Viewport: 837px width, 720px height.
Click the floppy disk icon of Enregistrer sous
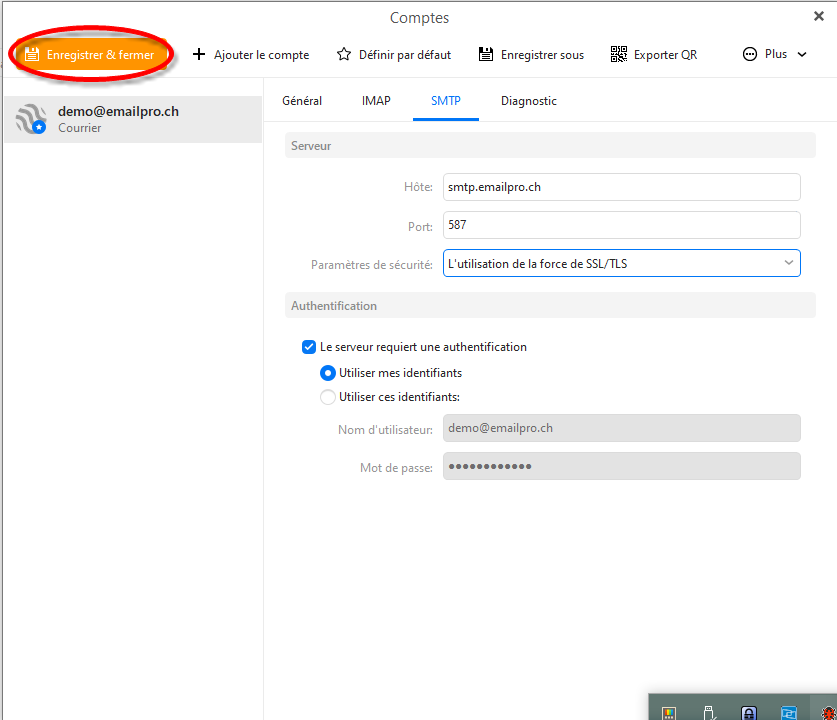point(486,55)
